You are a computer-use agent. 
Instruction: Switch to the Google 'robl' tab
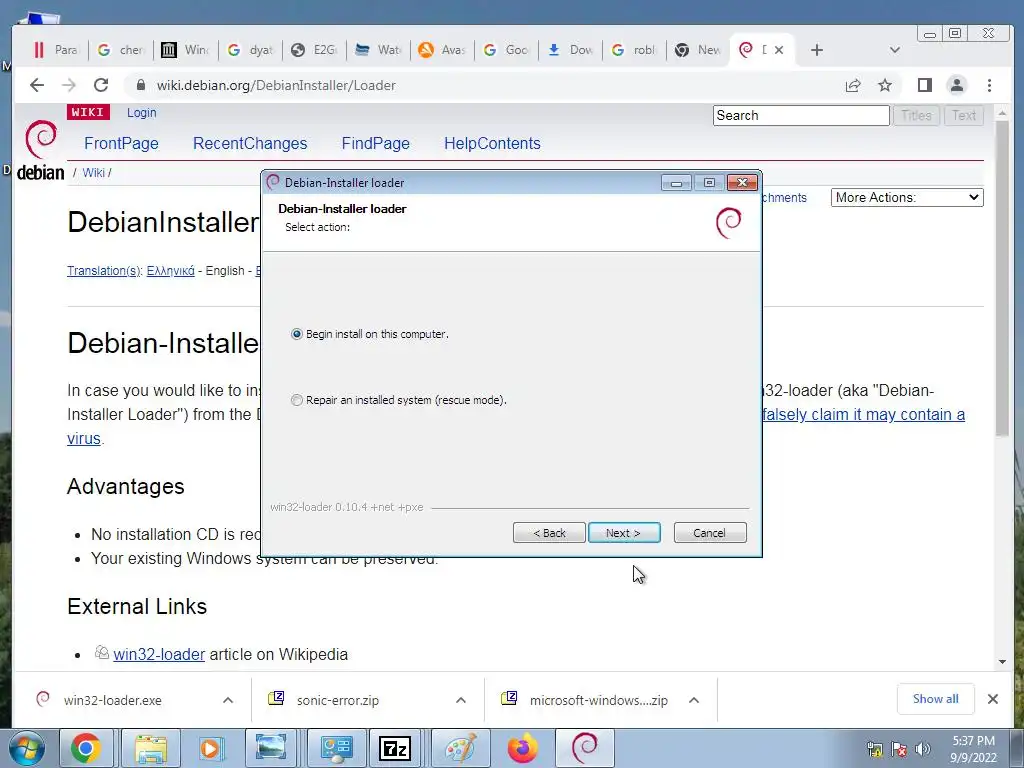634,50
